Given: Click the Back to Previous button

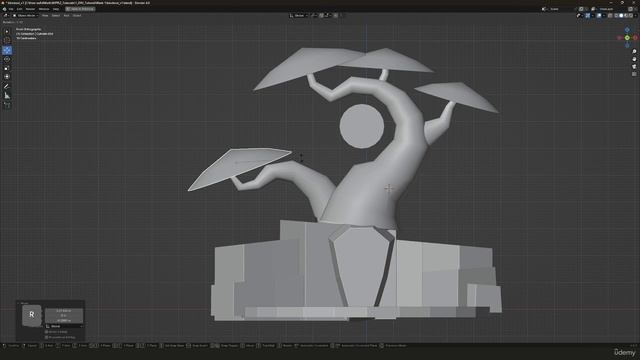Looking at the screenshot, I should (80, 9).
